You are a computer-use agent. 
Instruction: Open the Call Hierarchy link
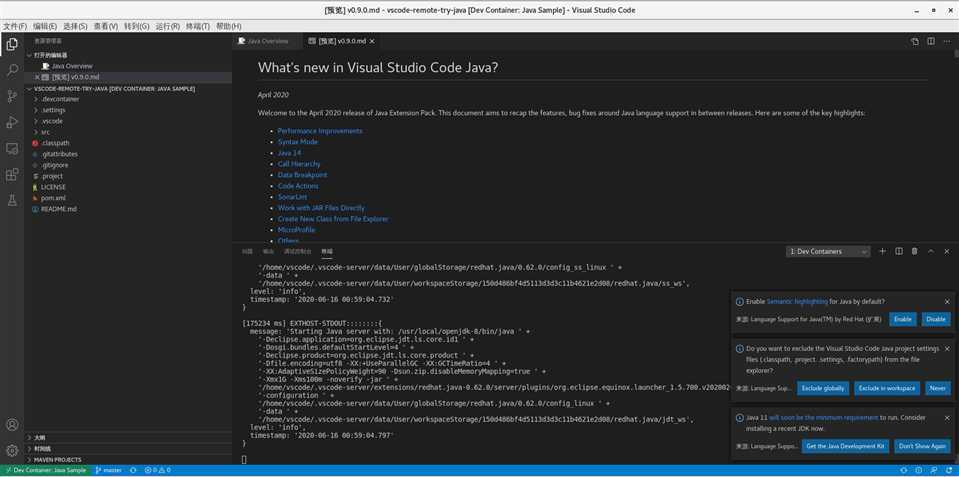[x=299, y=164]
